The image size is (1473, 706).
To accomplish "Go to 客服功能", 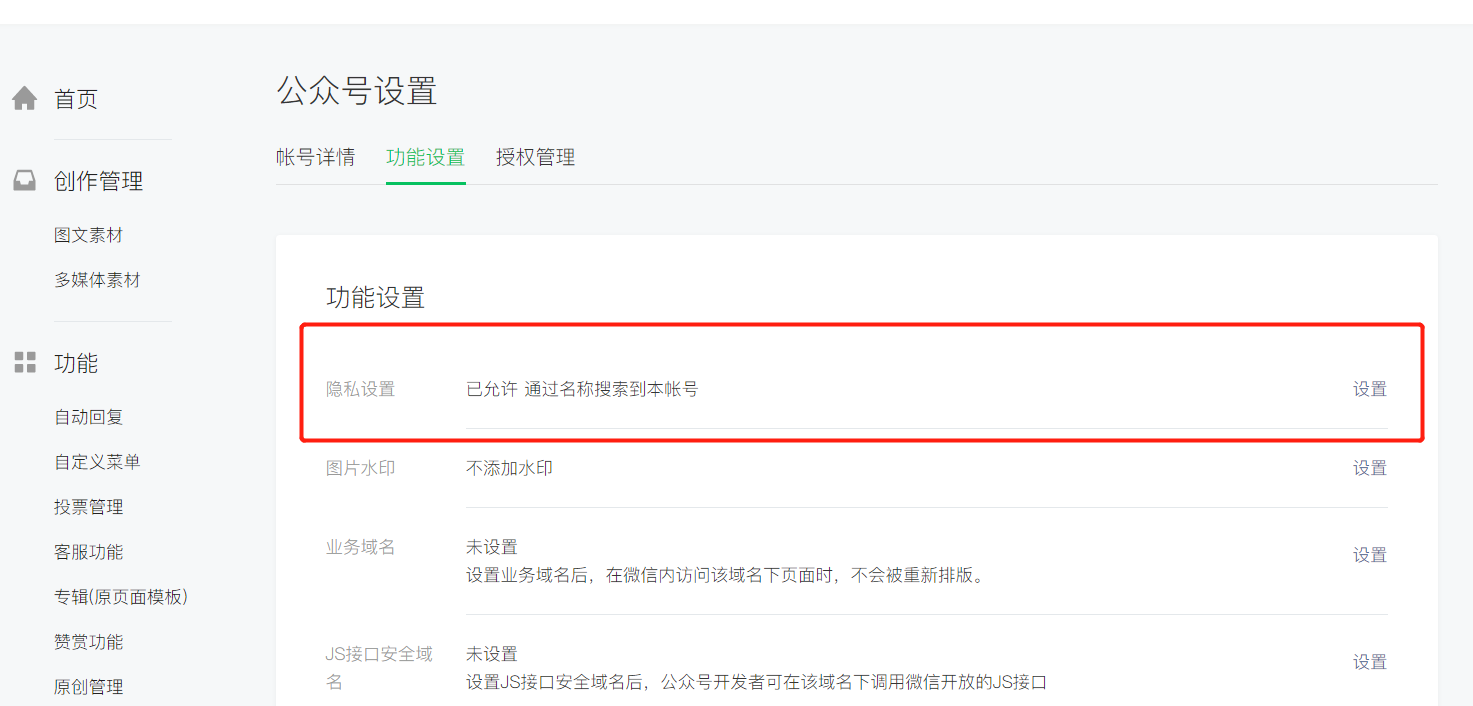I will tap(89, 552).
